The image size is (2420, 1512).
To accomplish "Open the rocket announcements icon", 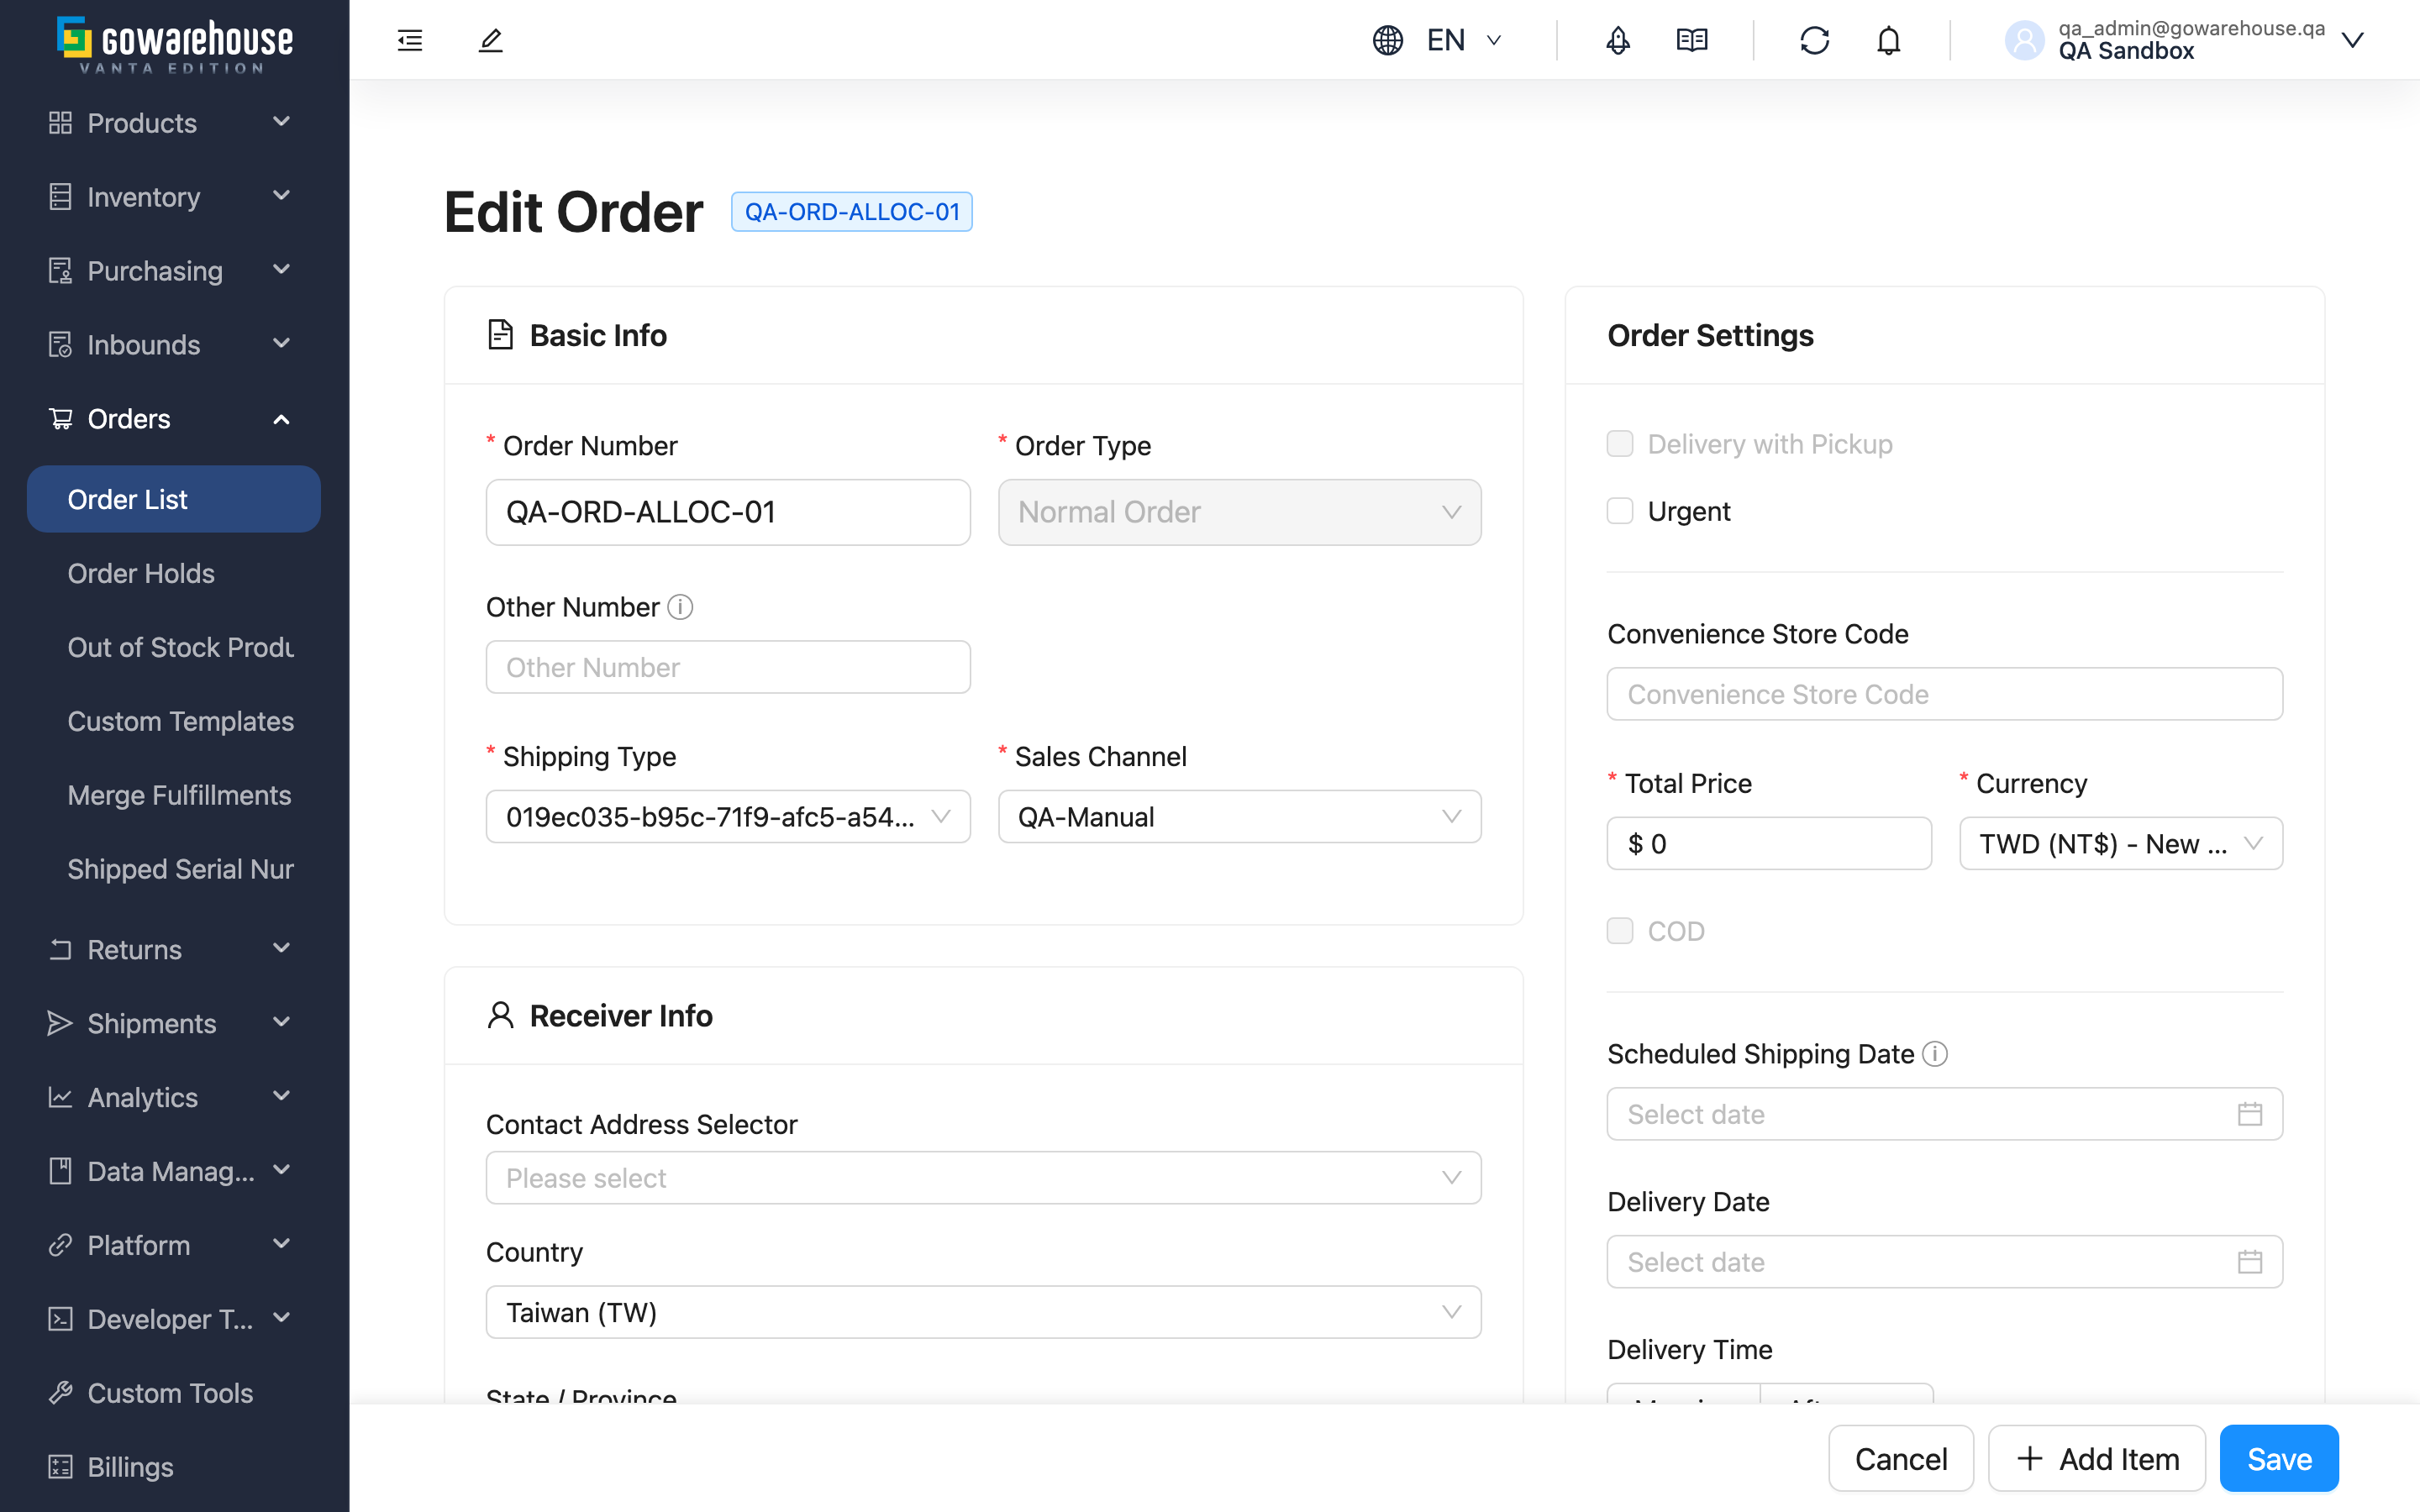I will click(x=1618, y=40).
